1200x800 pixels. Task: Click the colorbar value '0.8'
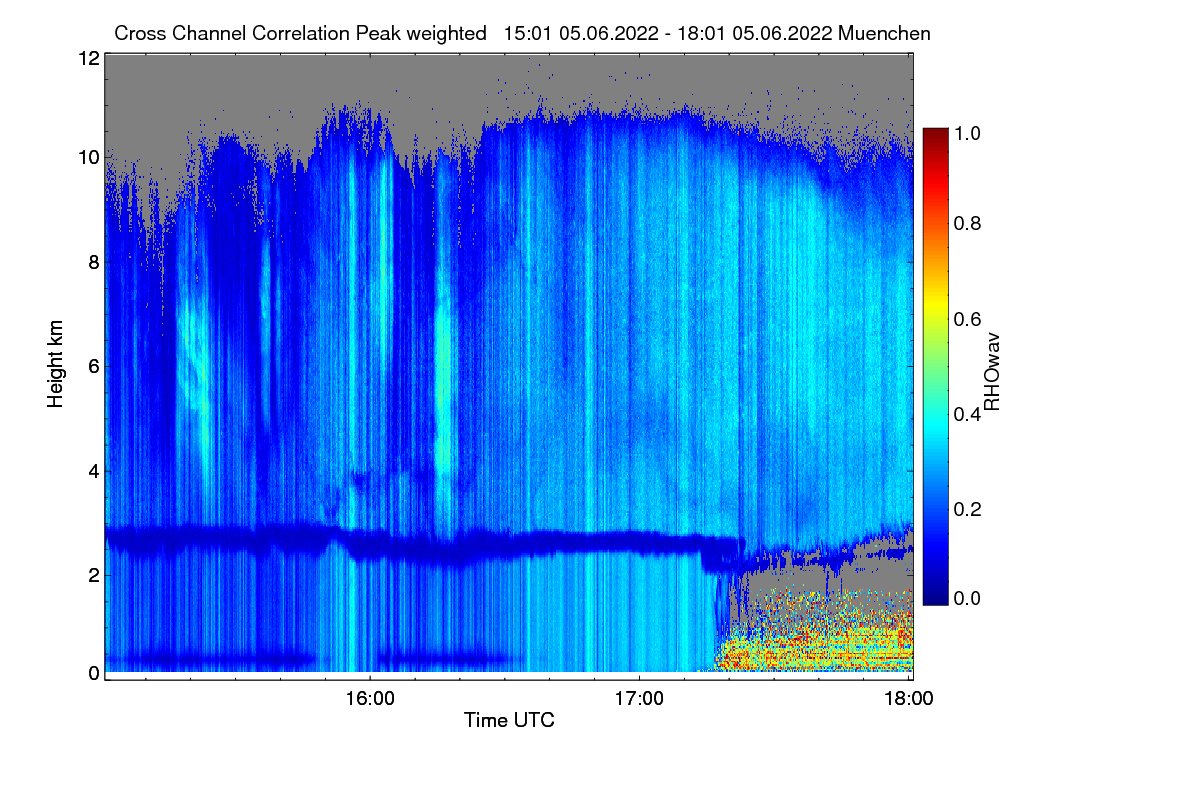click(968, 223)
